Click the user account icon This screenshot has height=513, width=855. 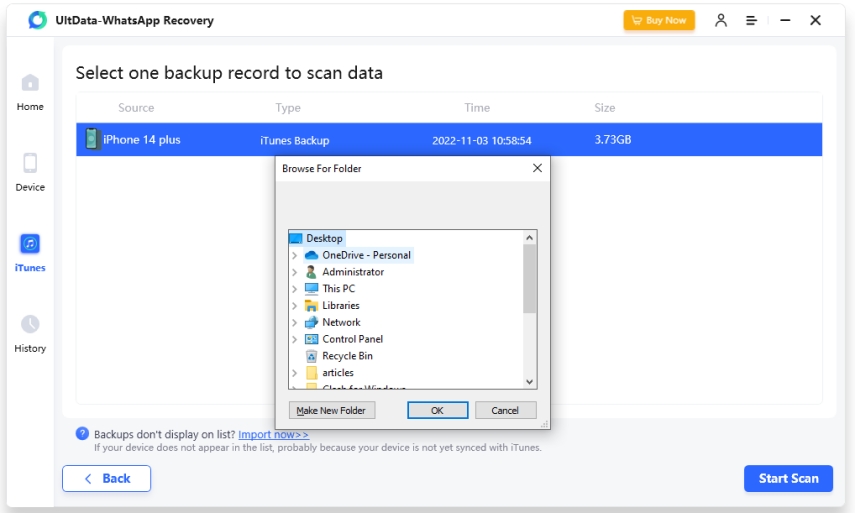pos(721,20)
